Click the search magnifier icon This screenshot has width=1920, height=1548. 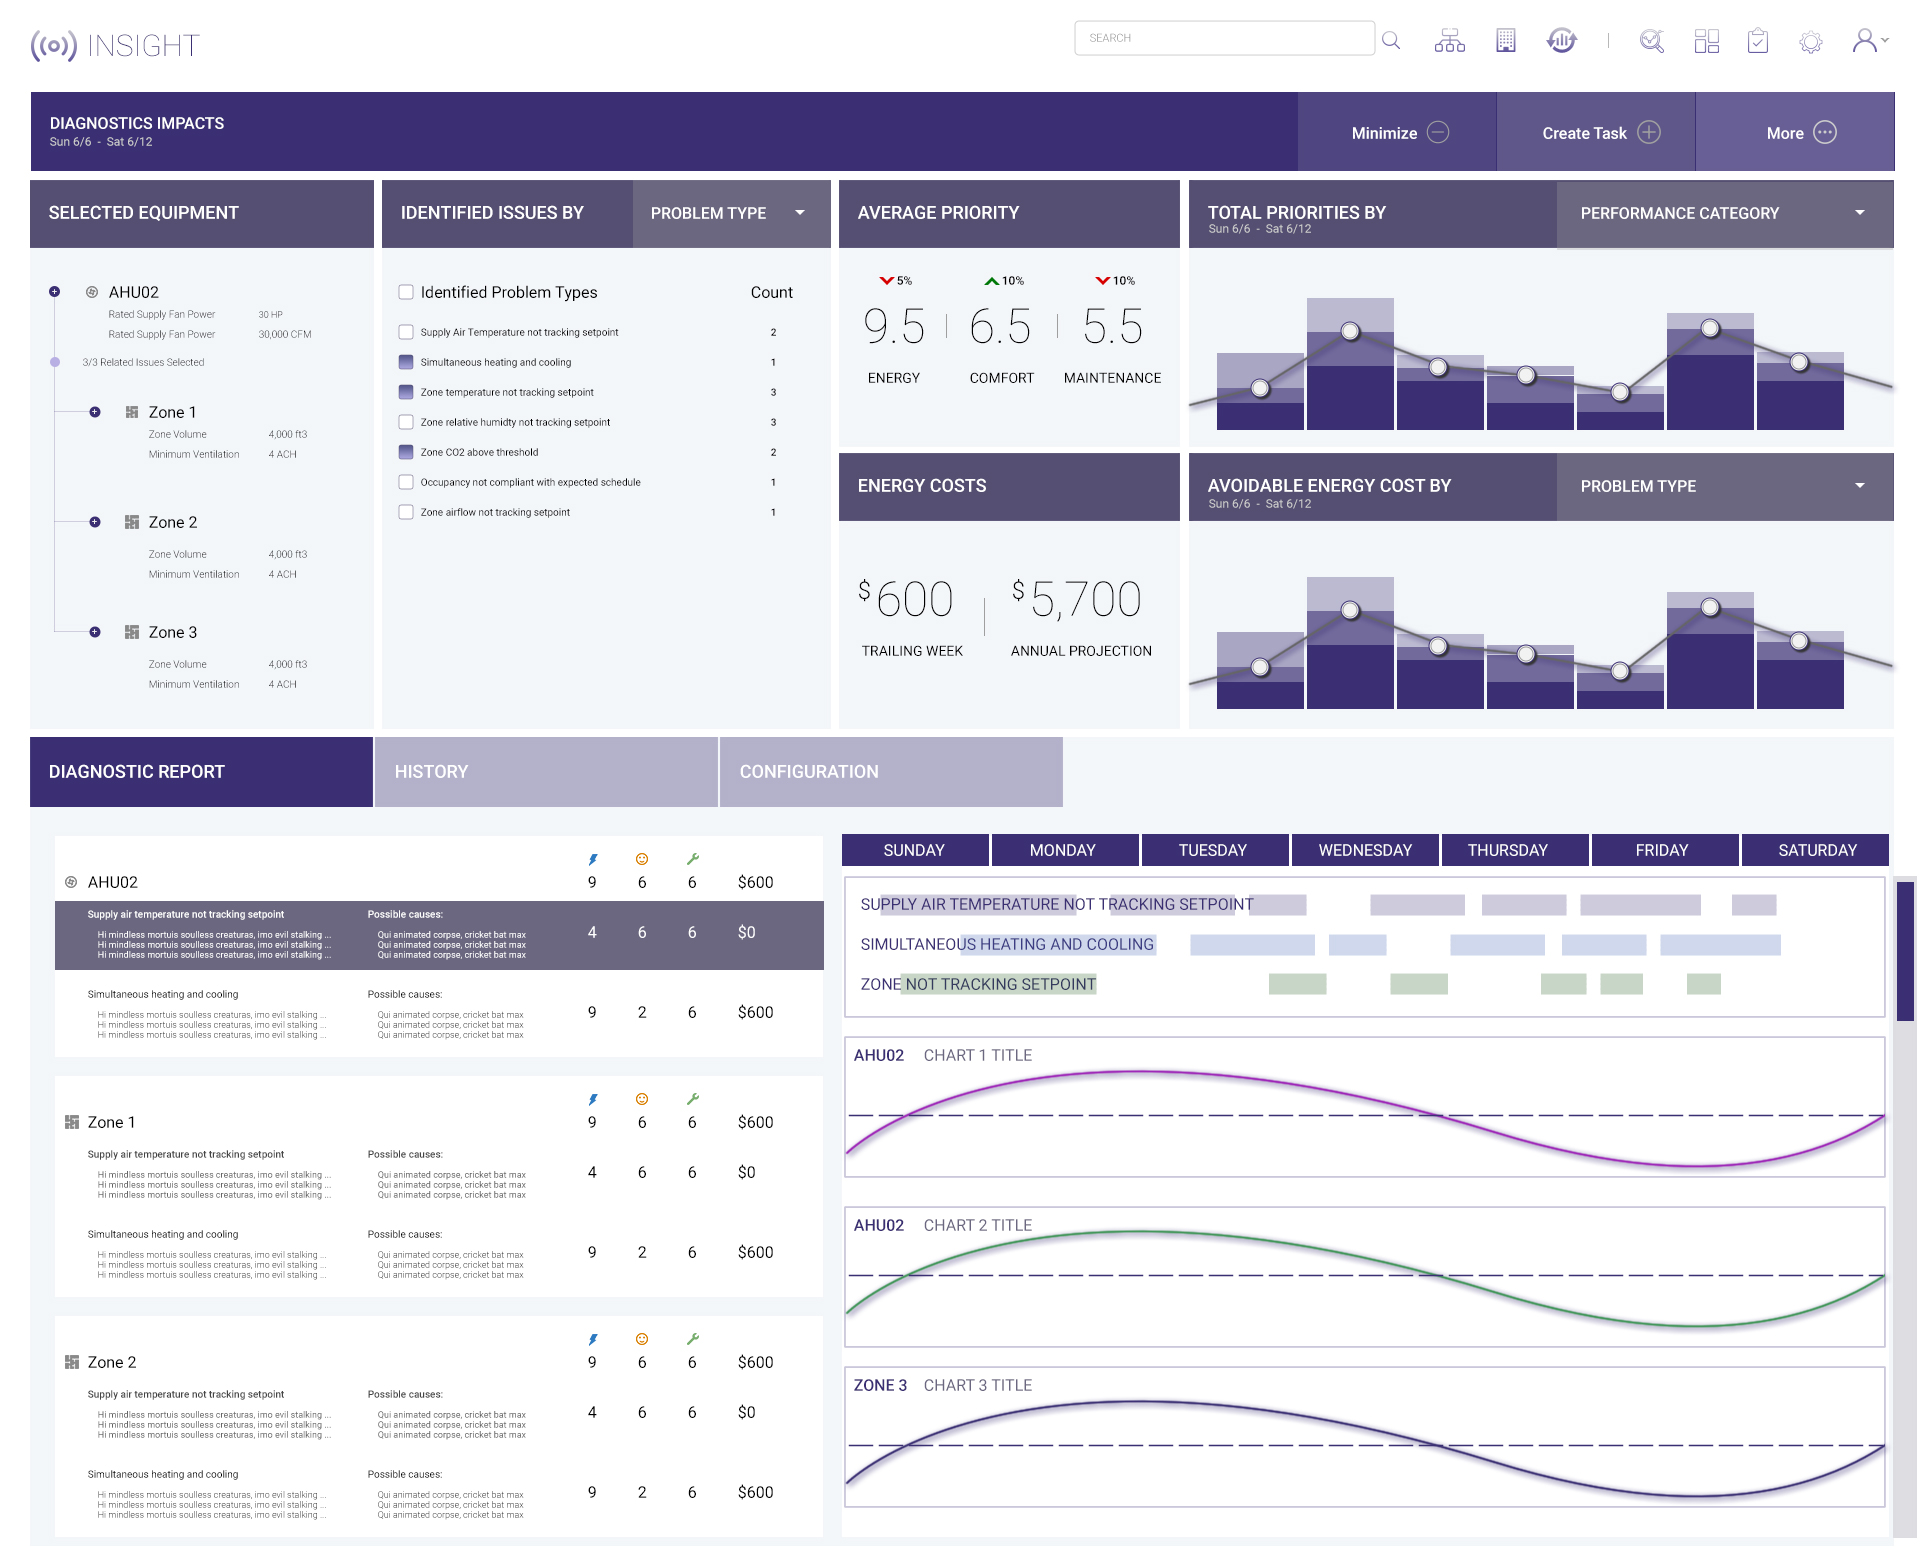[x=1391, y=40]
